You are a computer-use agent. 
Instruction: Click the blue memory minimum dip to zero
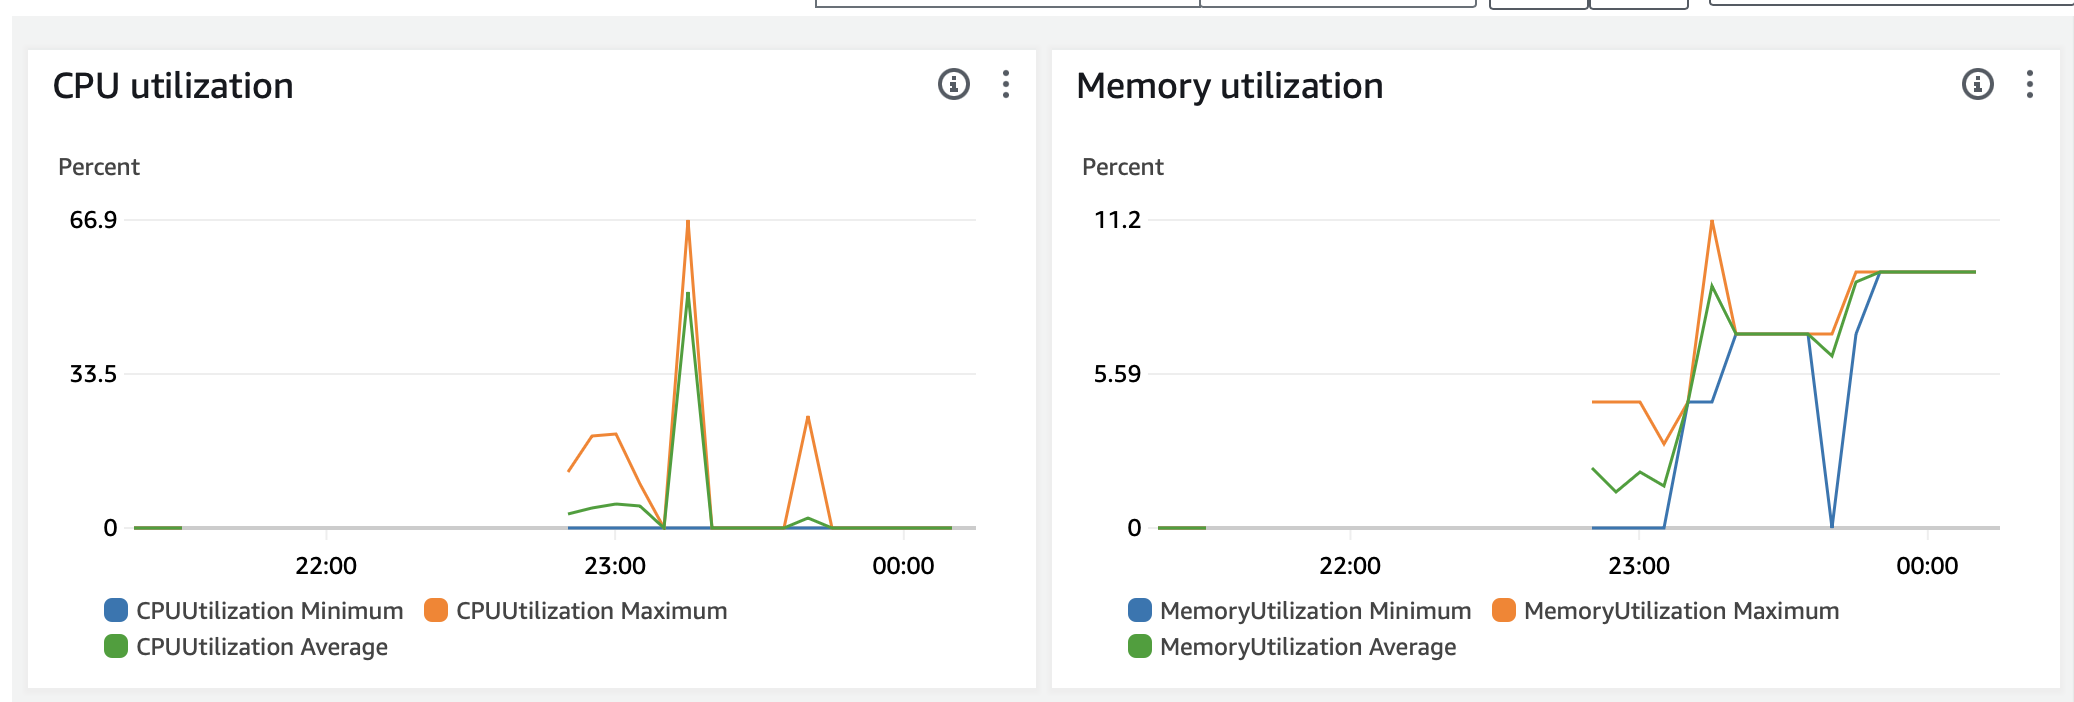click(1832, 525)
